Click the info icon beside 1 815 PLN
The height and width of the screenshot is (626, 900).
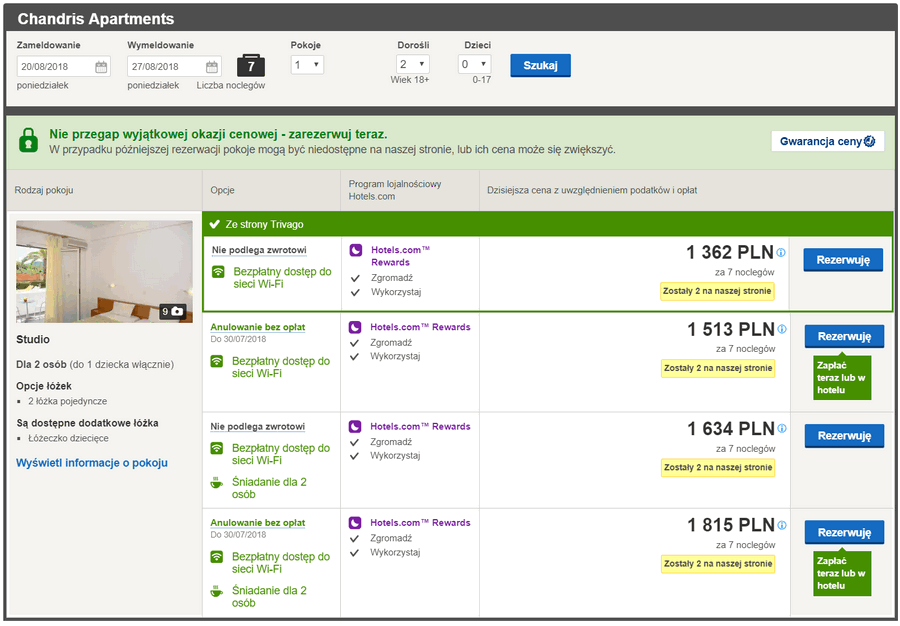pyautogui.click(x=782, y=525)
